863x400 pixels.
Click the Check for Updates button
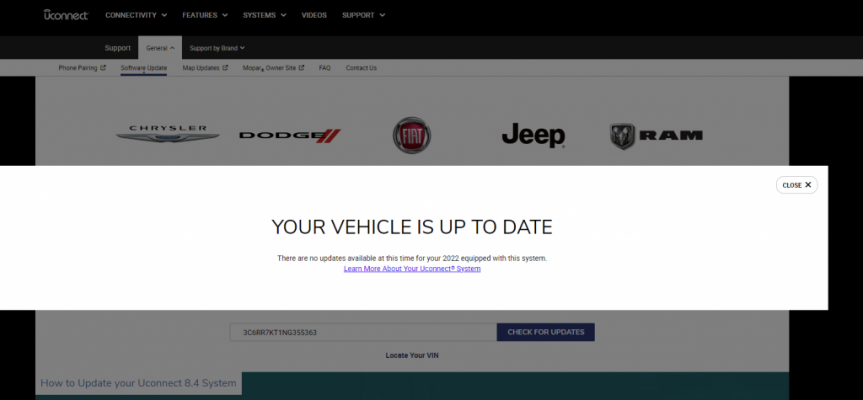[545, 332]
